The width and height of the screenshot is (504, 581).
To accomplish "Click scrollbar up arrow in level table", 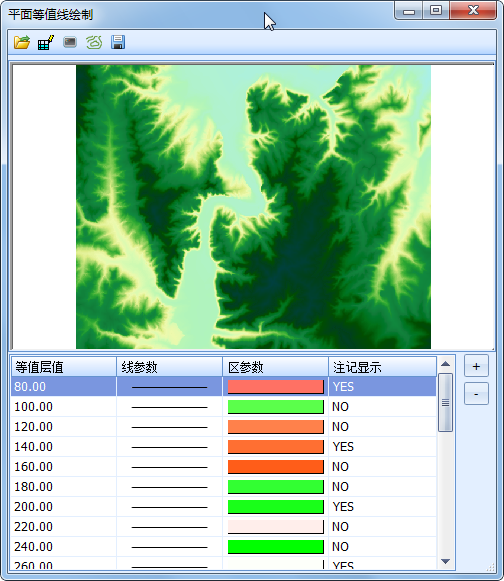I will point(445,364).
